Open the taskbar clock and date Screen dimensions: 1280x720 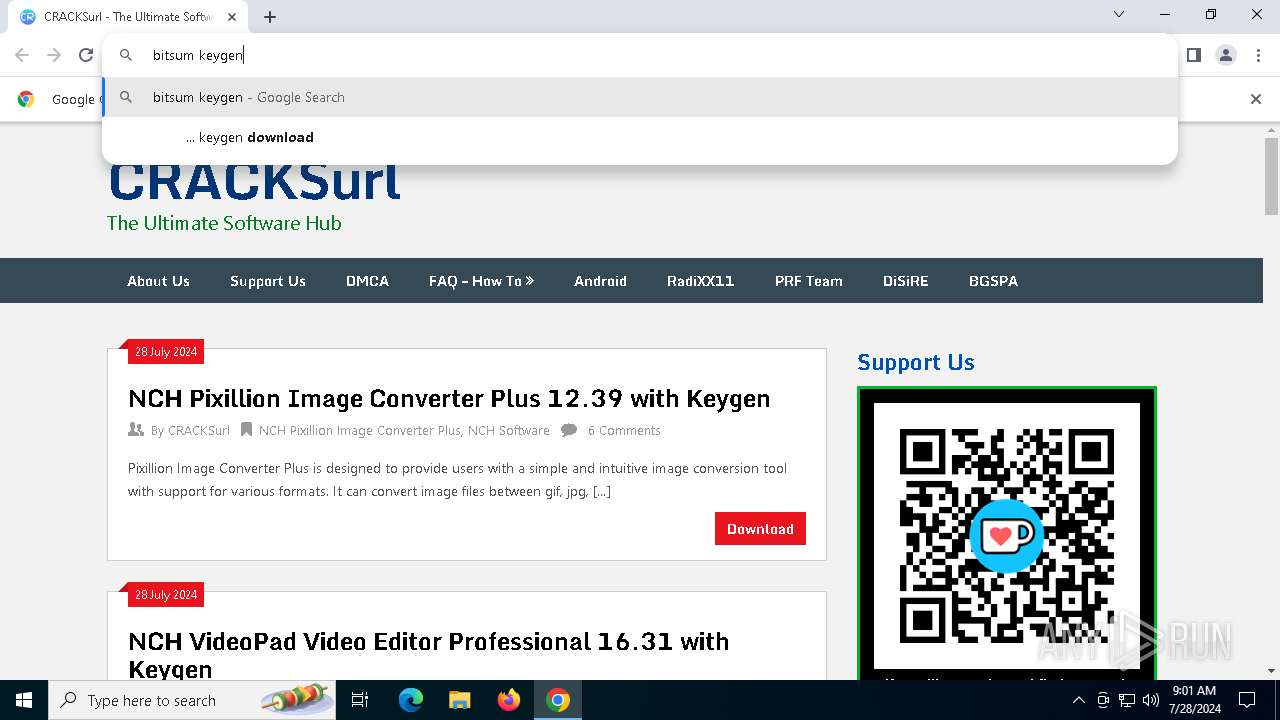coord(1194,700)
